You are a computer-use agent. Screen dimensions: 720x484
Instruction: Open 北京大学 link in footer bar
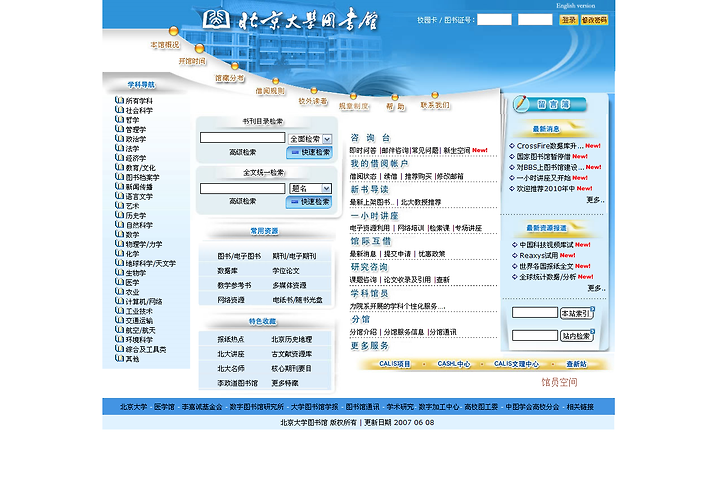pos(134,407)
